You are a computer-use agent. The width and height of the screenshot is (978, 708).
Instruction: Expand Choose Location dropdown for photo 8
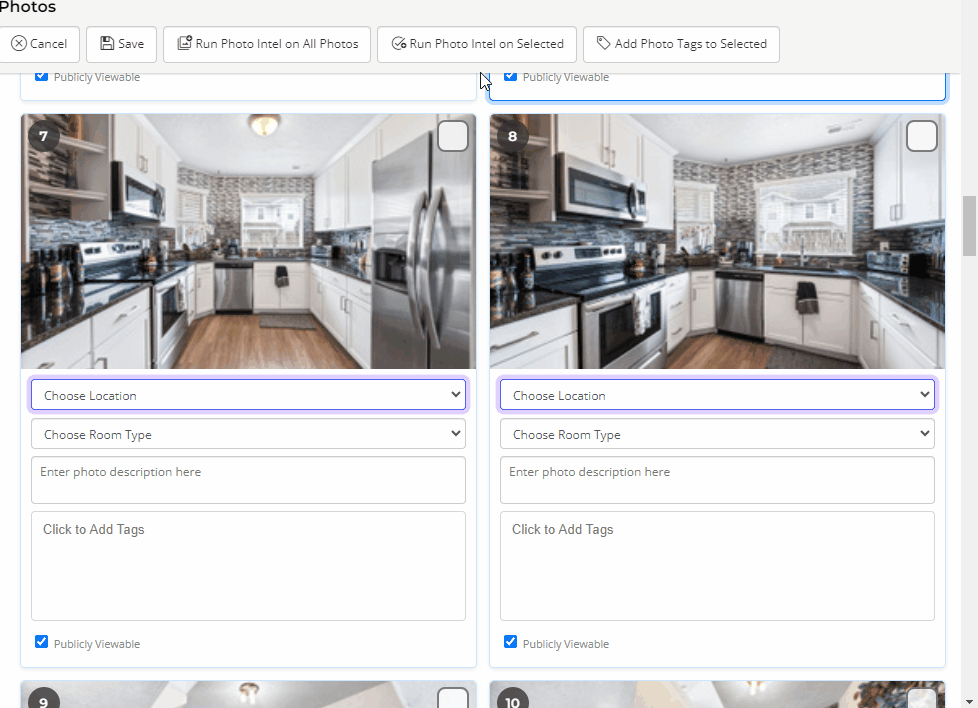tap(717, 395)
